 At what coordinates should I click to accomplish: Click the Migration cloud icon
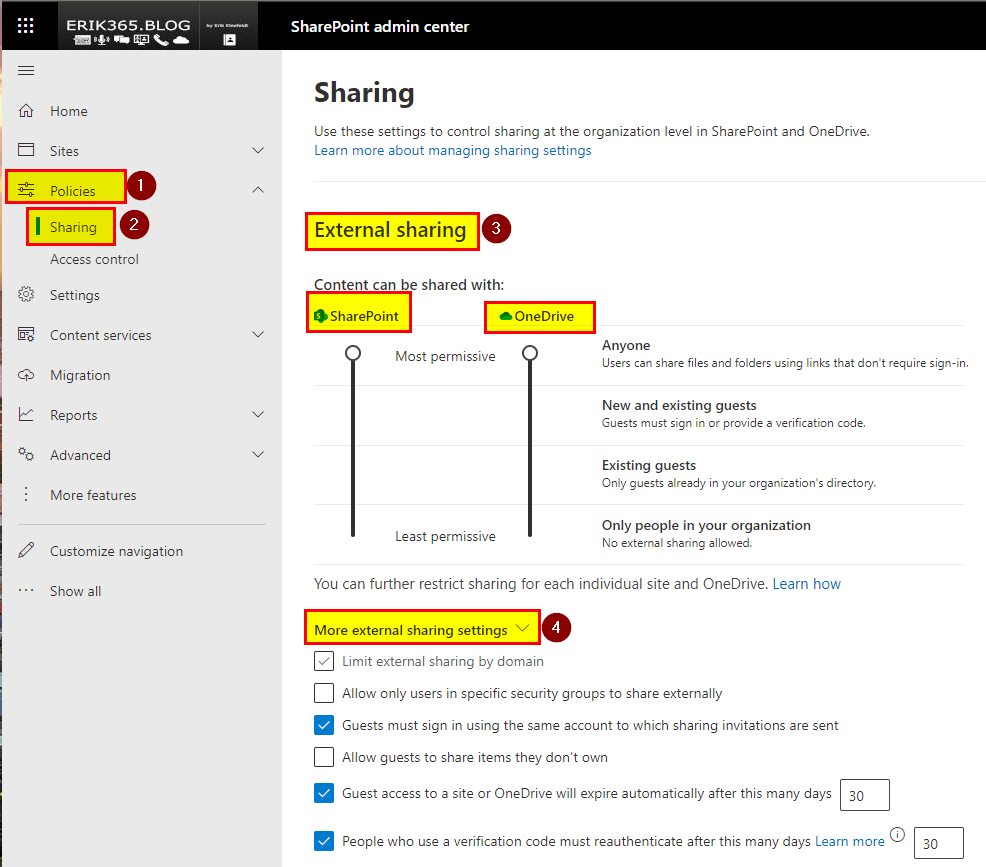coord(27,375)
